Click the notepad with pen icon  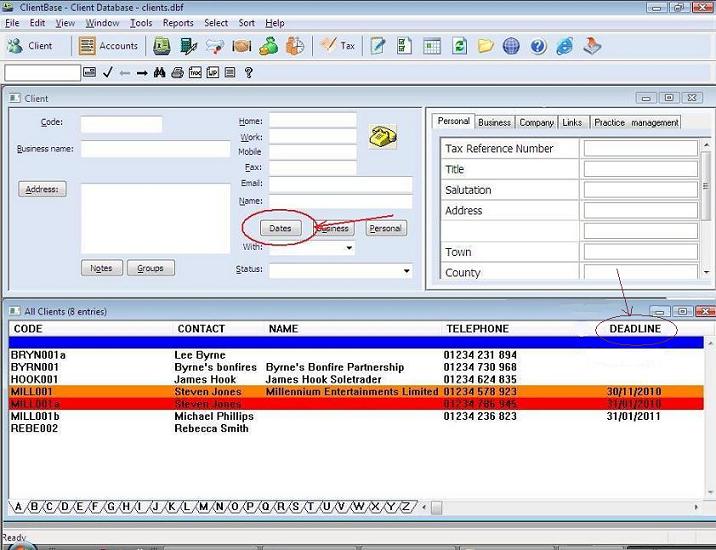(378, 46)
